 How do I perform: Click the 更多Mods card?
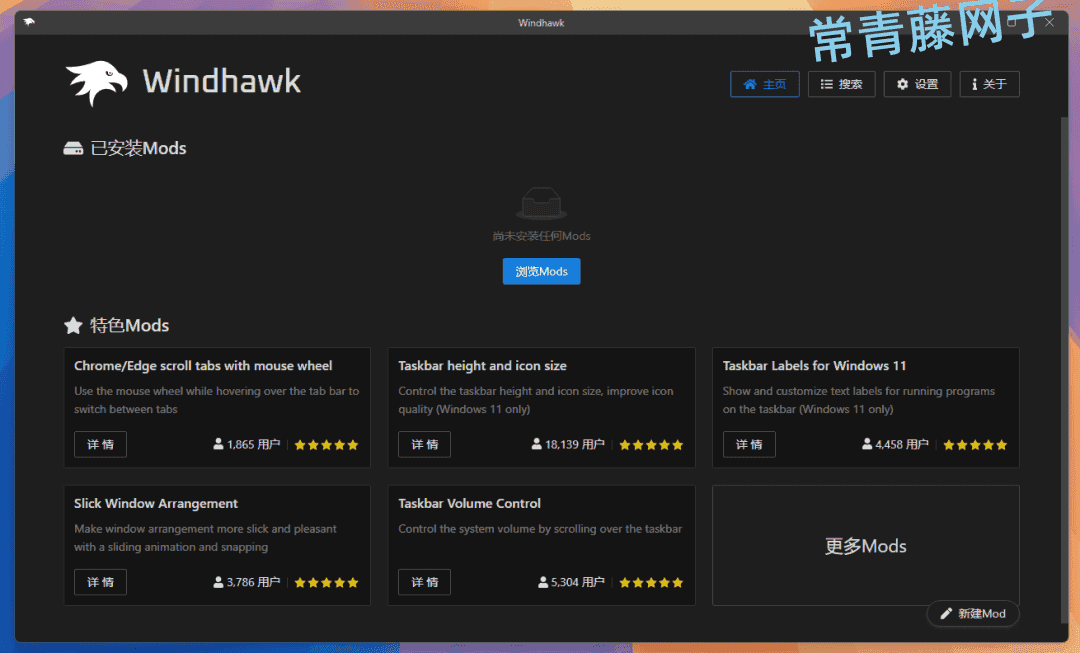pyautogui.click(x=866, y=546)
